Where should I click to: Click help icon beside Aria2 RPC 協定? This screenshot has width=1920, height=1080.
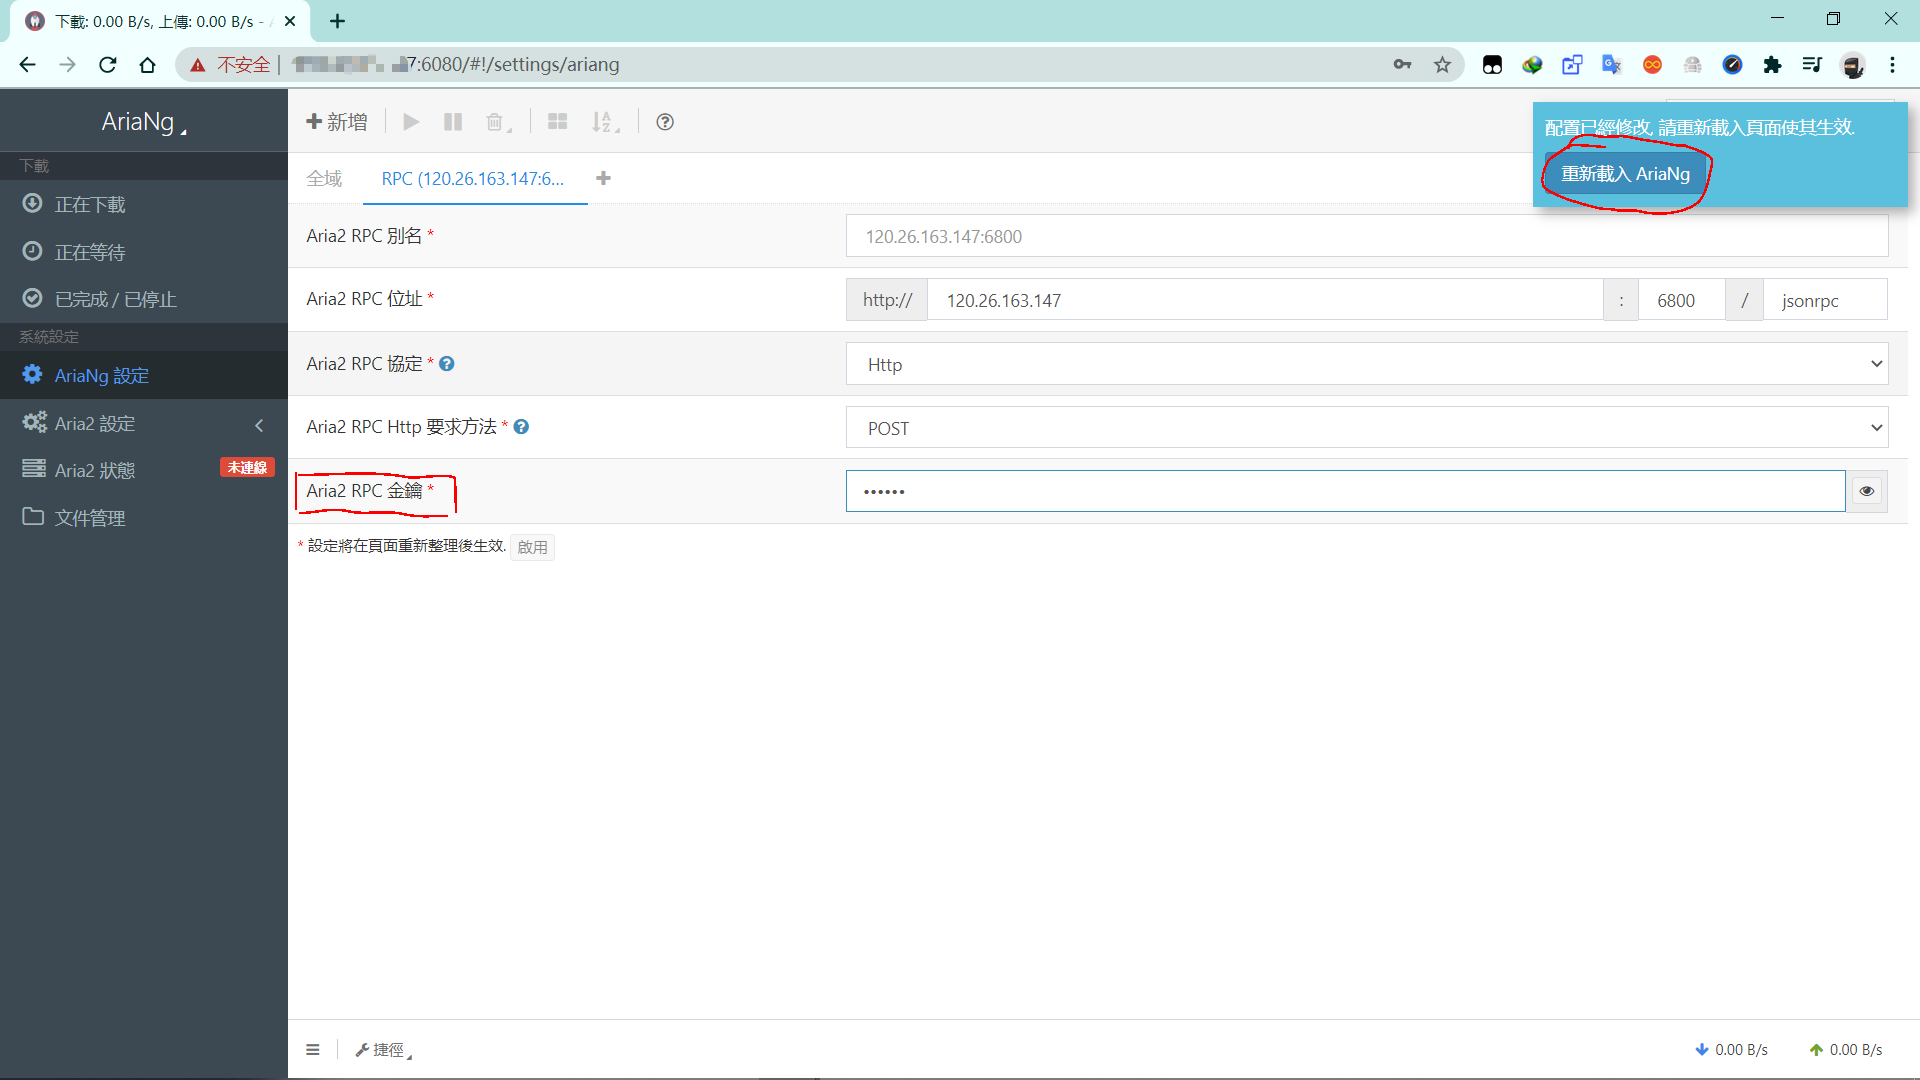point(447,364)
